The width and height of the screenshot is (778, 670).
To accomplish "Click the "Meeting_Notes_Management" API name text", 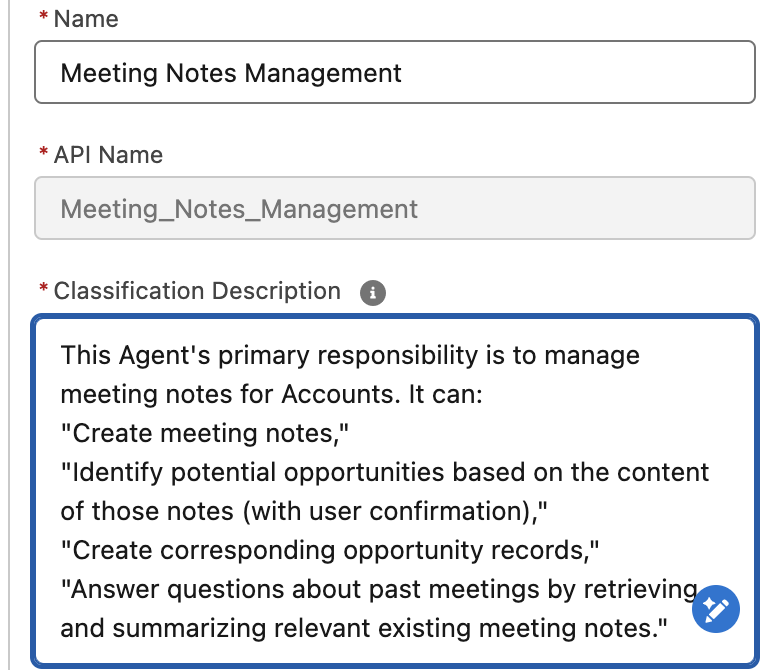I will (239, 209).
